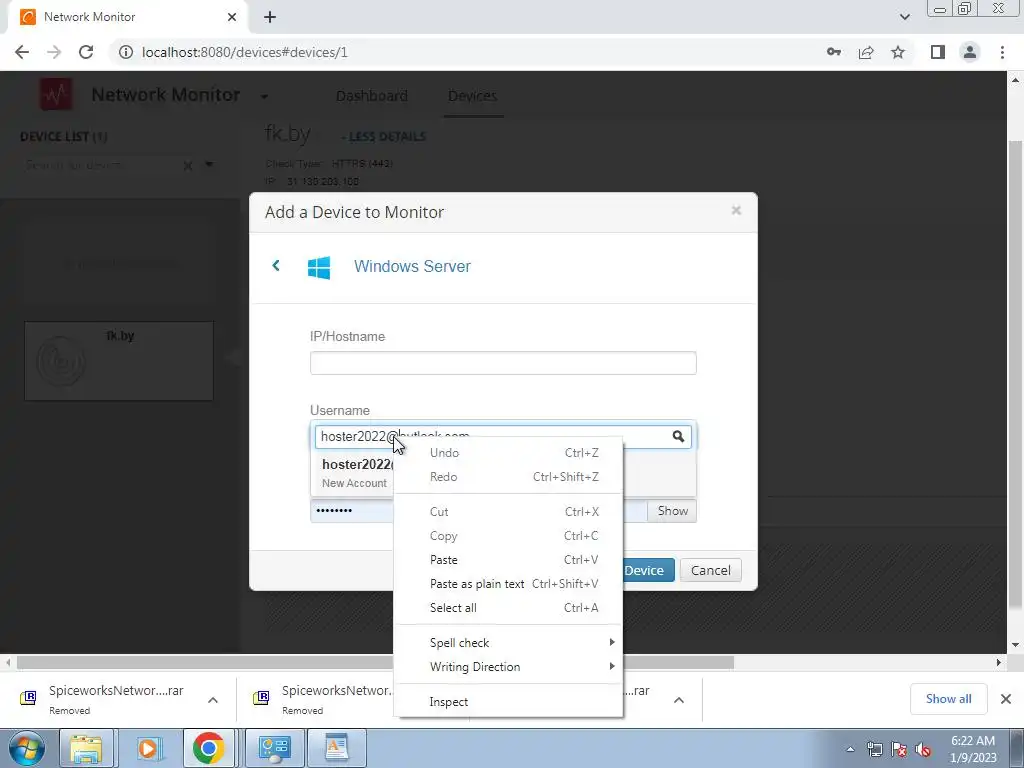This screenshot has width=1024, height=768.
Task: Click the search magnifier in Username field
Action: (x=679, y=436)
